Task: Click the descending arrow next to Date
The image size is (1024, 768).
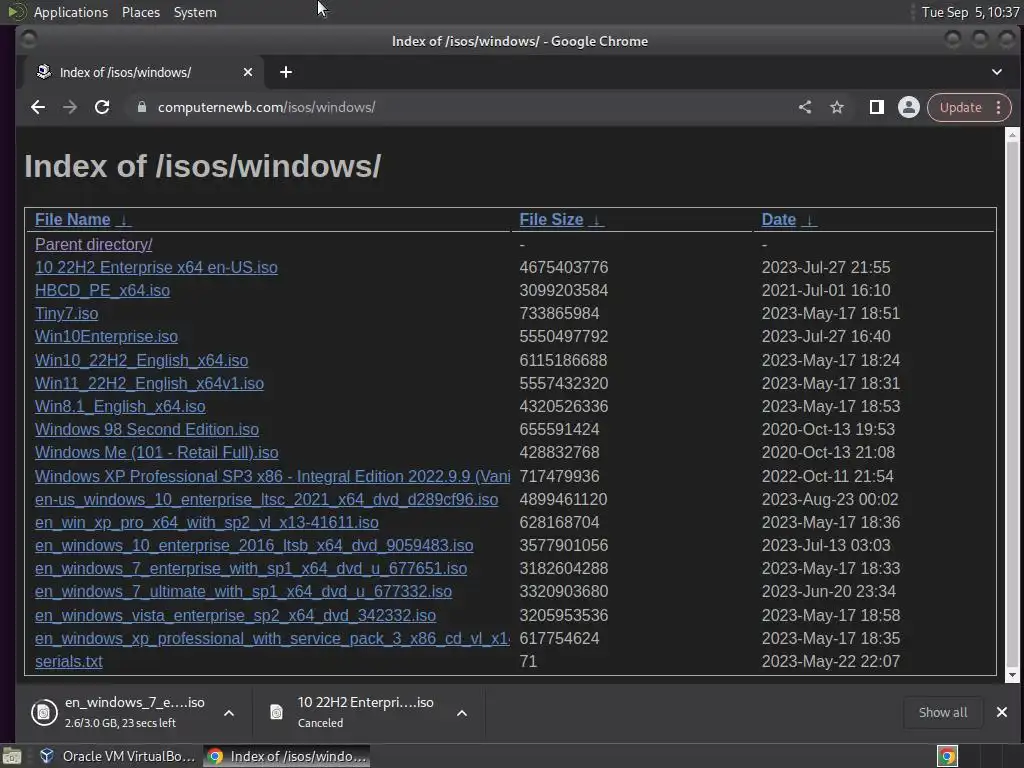Action: 809,220
